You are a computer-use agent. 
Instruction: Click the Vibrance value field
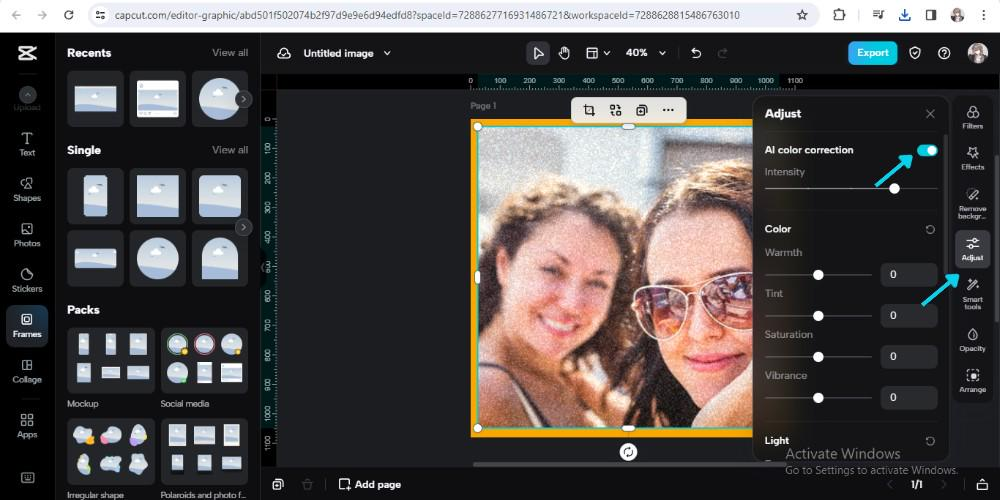pyautogui.click(x=909, y=397)
